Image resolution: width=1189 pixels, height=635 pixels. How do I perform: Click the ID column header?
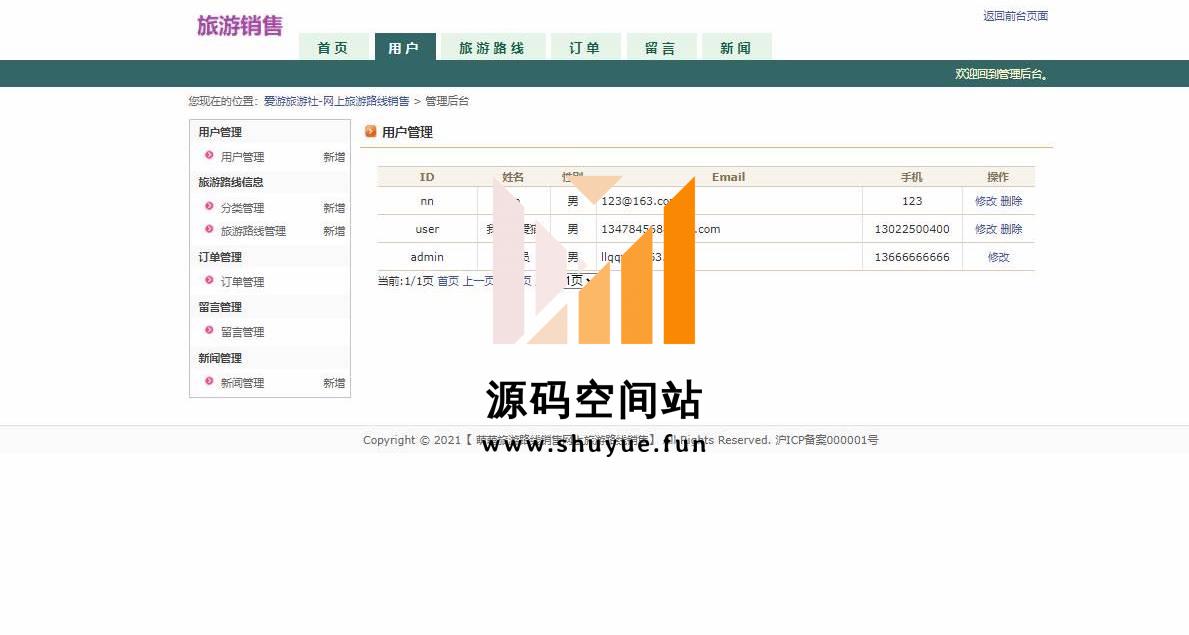[x=427, y=177]
